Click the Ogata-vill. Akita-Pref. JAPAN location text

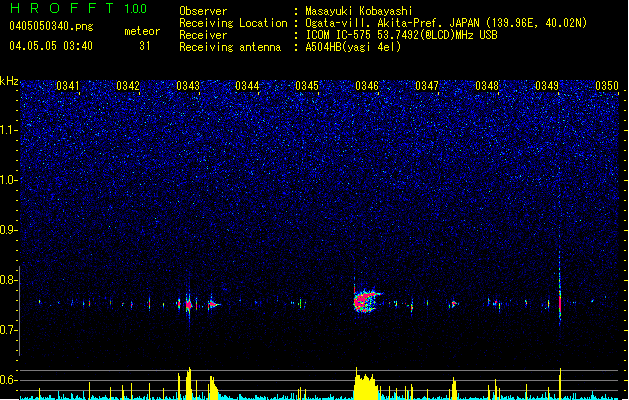click(x=446, y=23)
